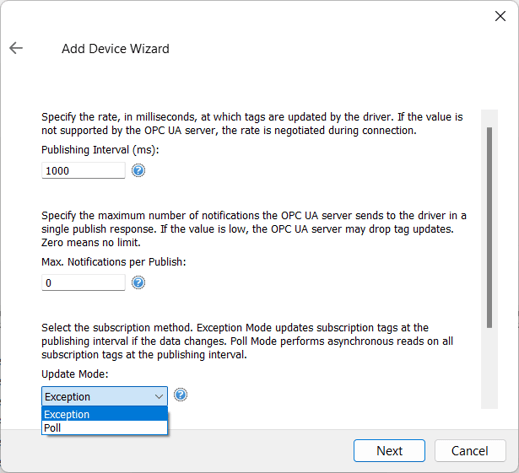519x473 pixels.
Task: Go back using the wizard's arrow
Action: point(16,48)
